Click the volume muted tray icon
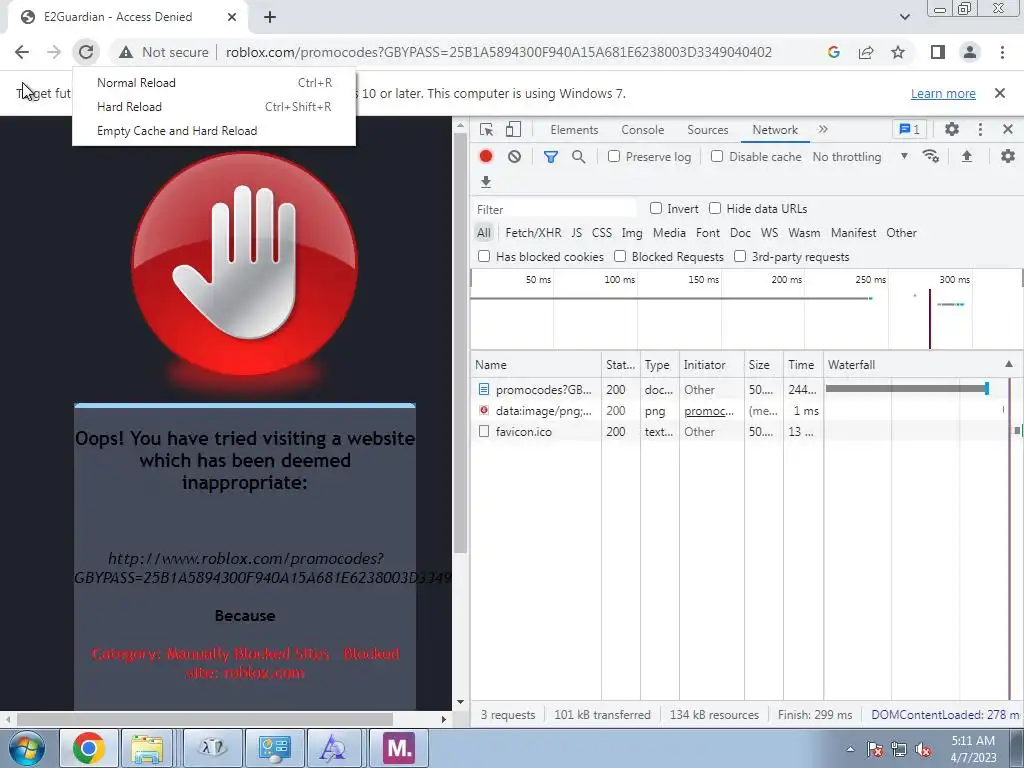1024x768 pixels. pos(923,749)
